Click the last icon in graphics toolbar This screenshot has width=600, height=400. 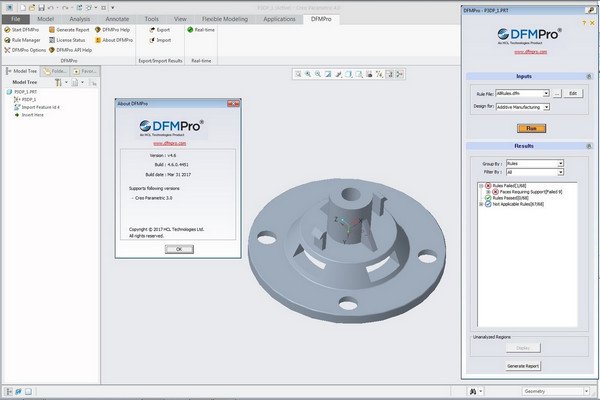coord(399,74)
